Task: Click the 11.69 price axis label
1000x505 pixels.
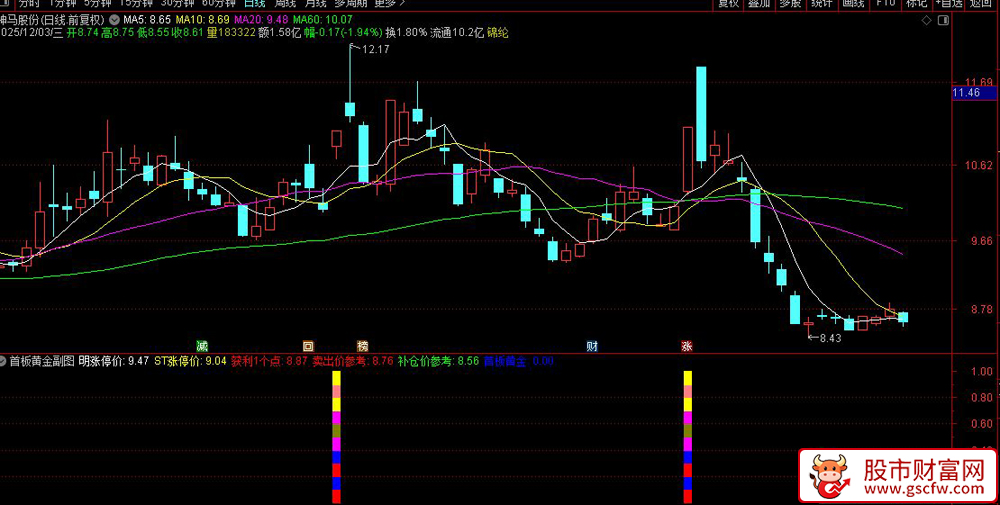Action: (979, 82)
